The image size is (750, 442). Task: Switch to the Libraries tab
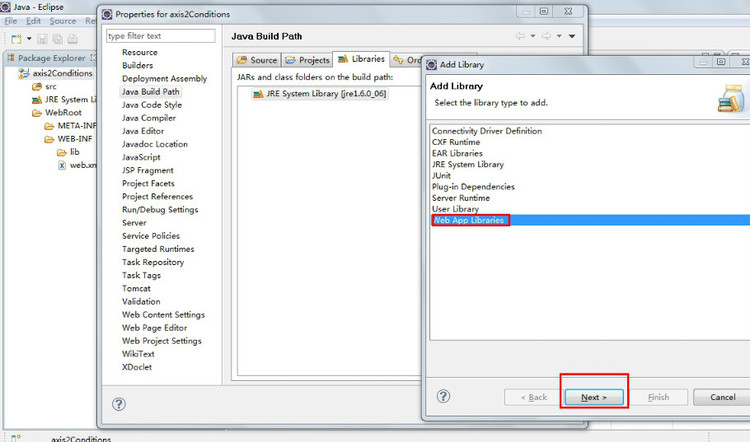pos(361,59)
